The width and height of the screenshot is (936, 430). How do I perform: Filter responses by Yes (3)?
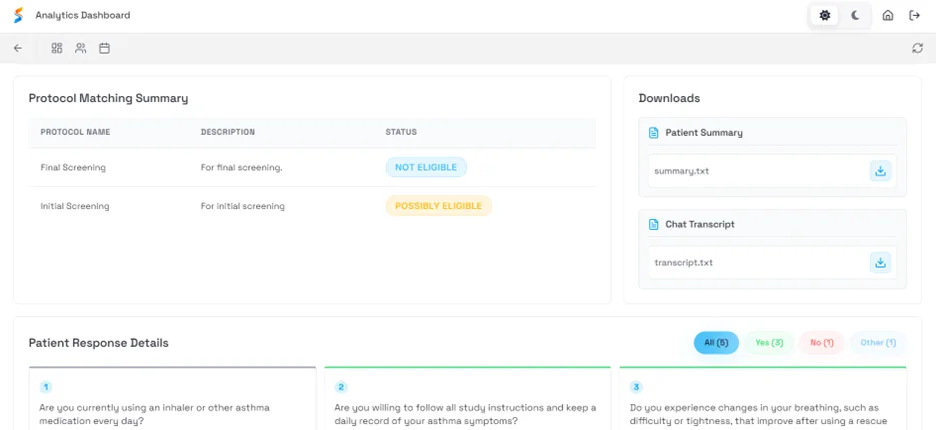[x=769, y=343]
